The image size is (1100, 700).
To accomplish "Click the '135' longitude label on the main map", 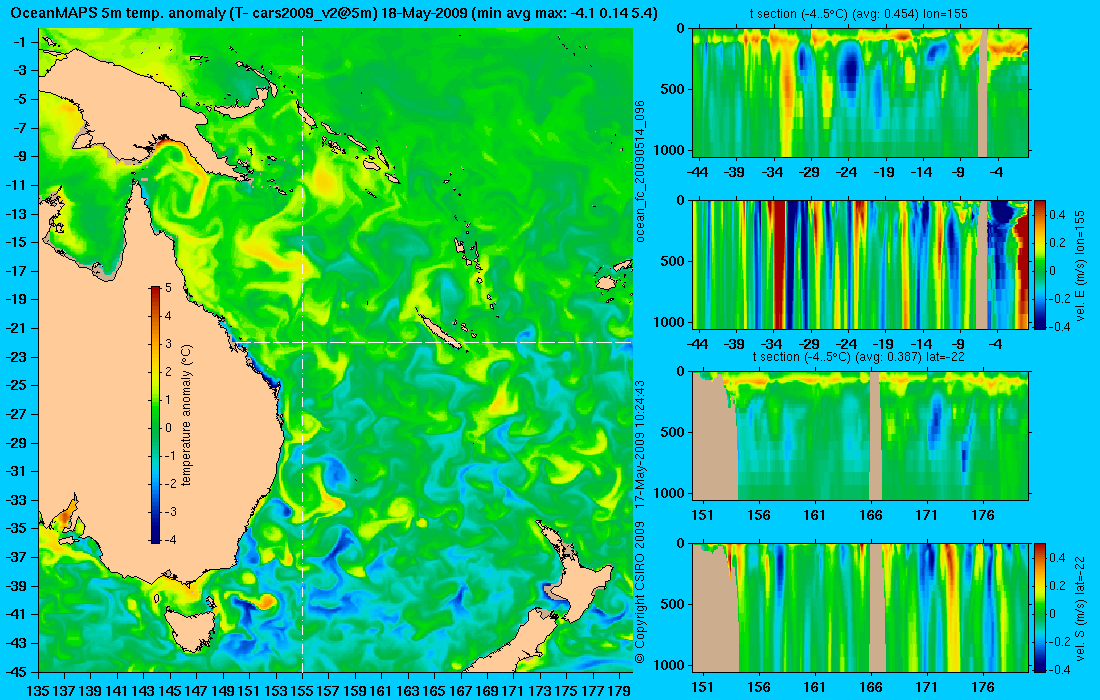I will click(x=38, y=690).
